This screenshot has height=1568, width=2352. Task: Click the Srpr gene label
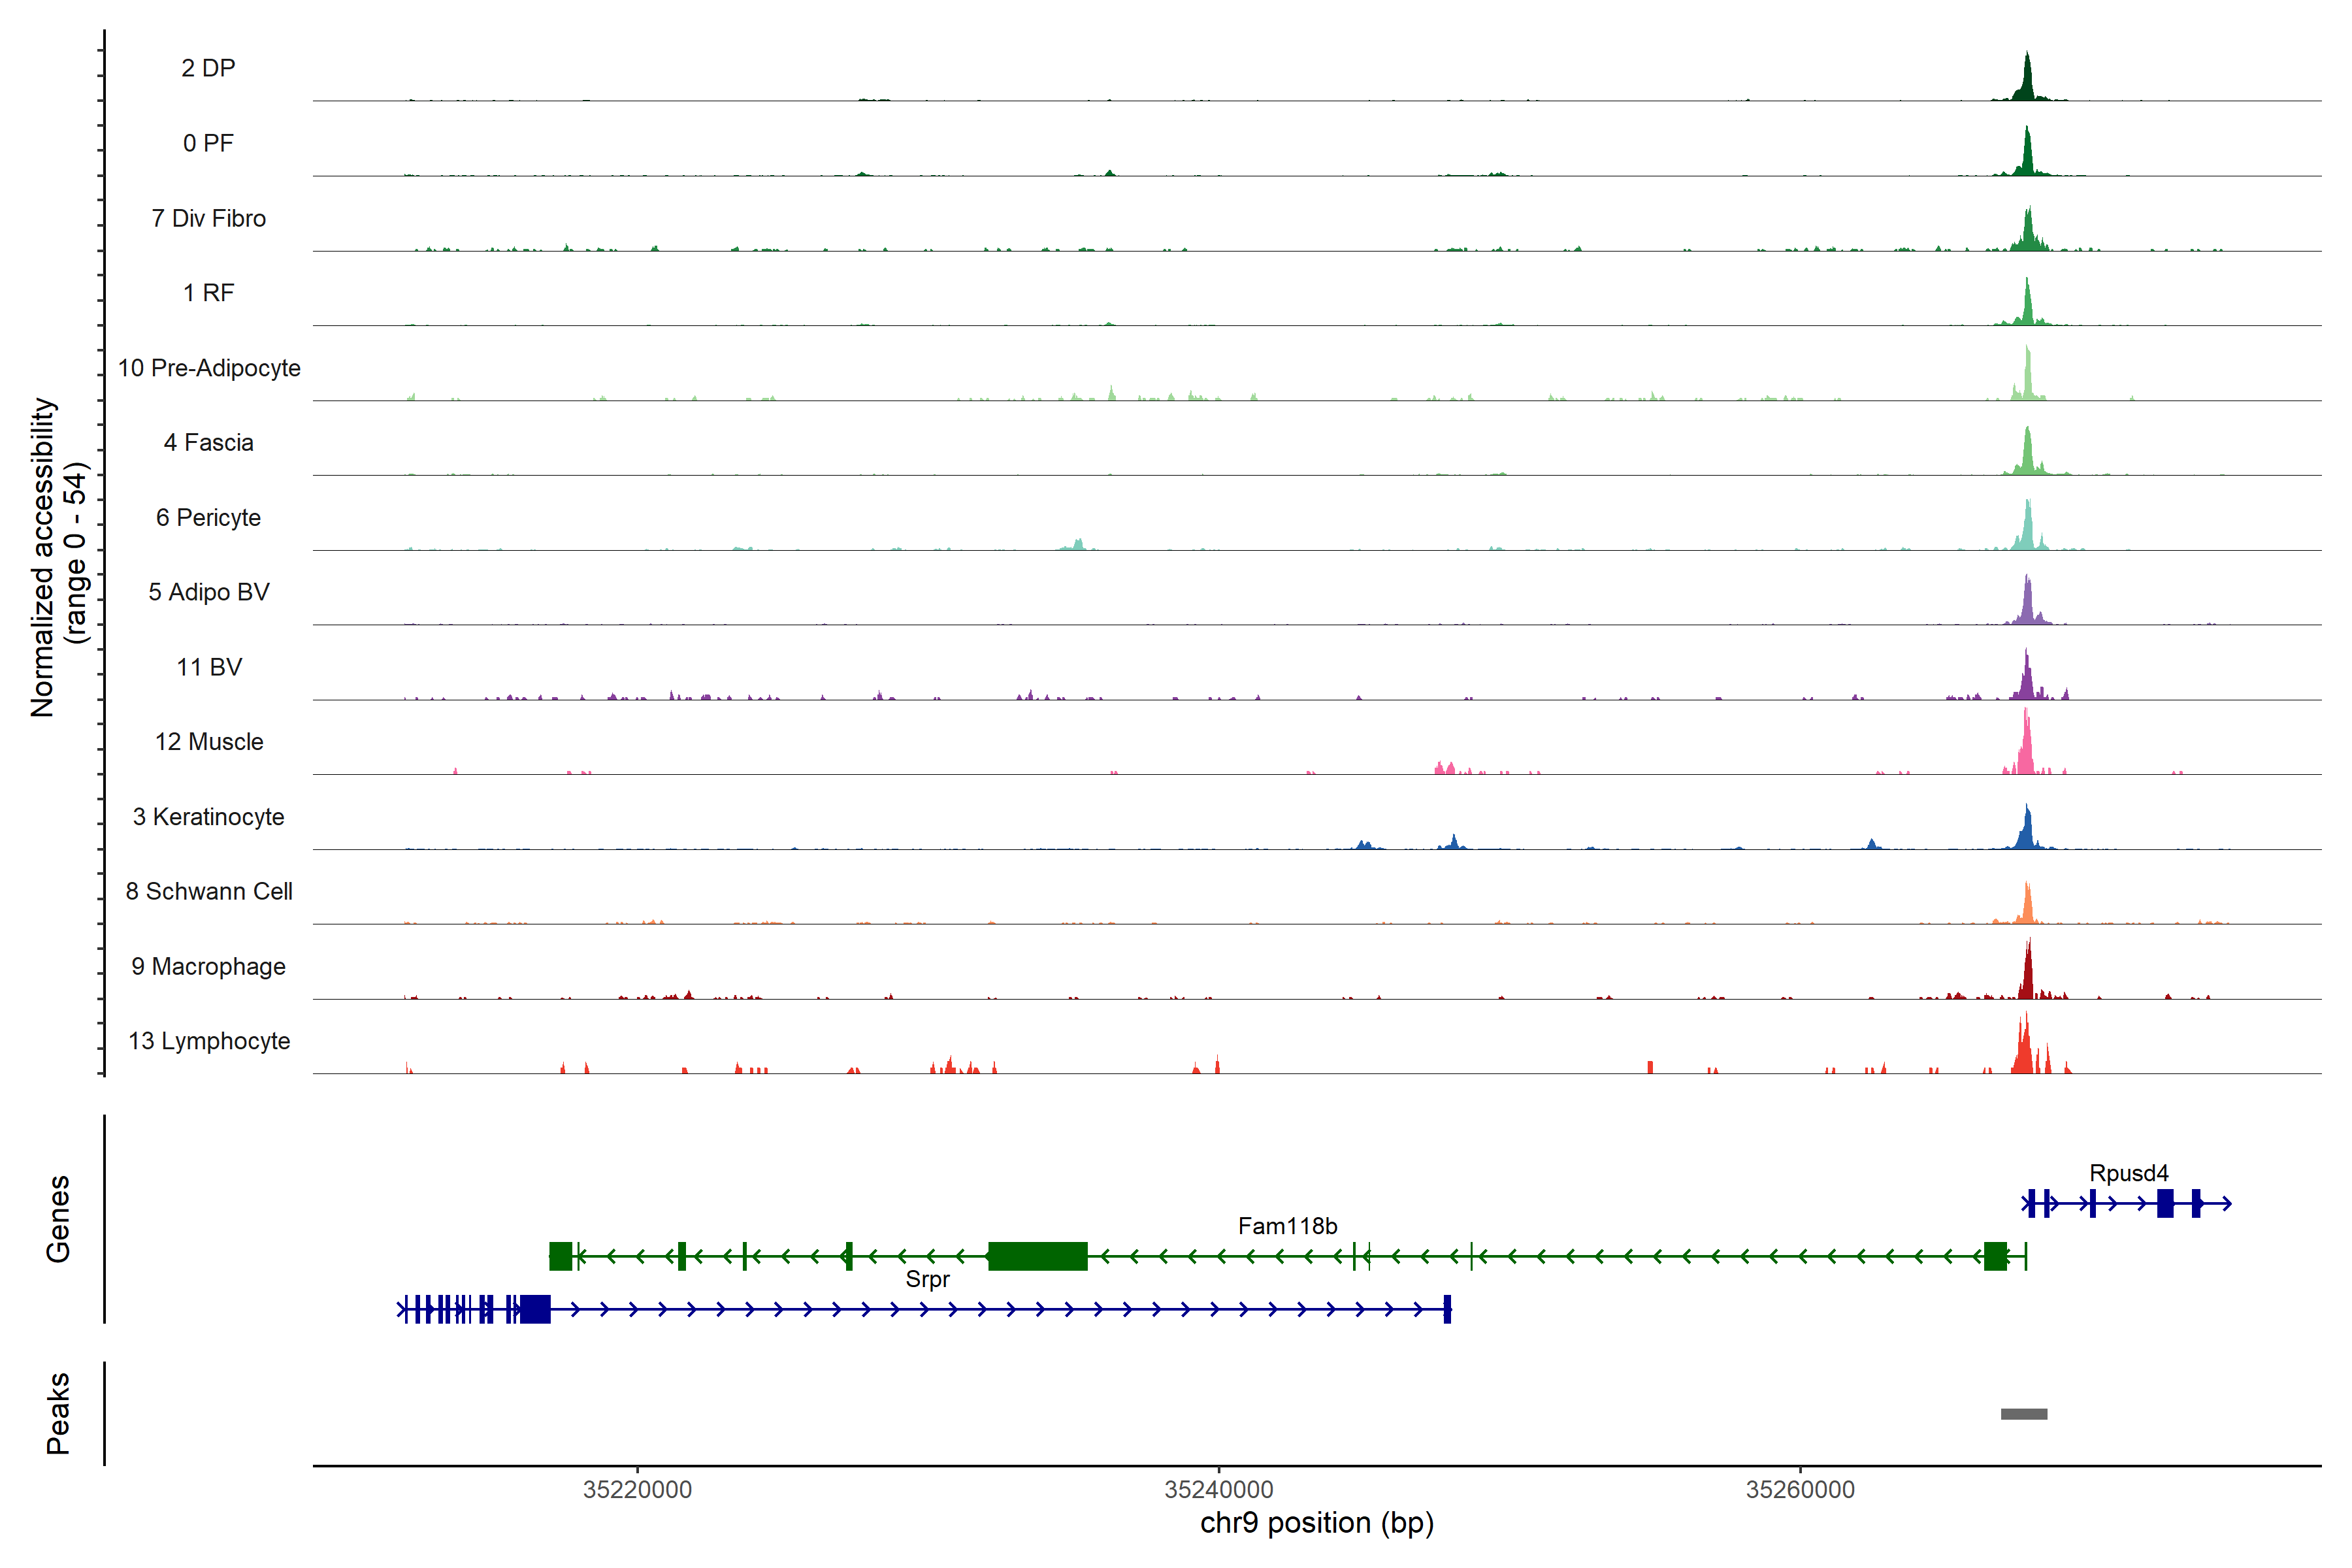pos(927,1279)
